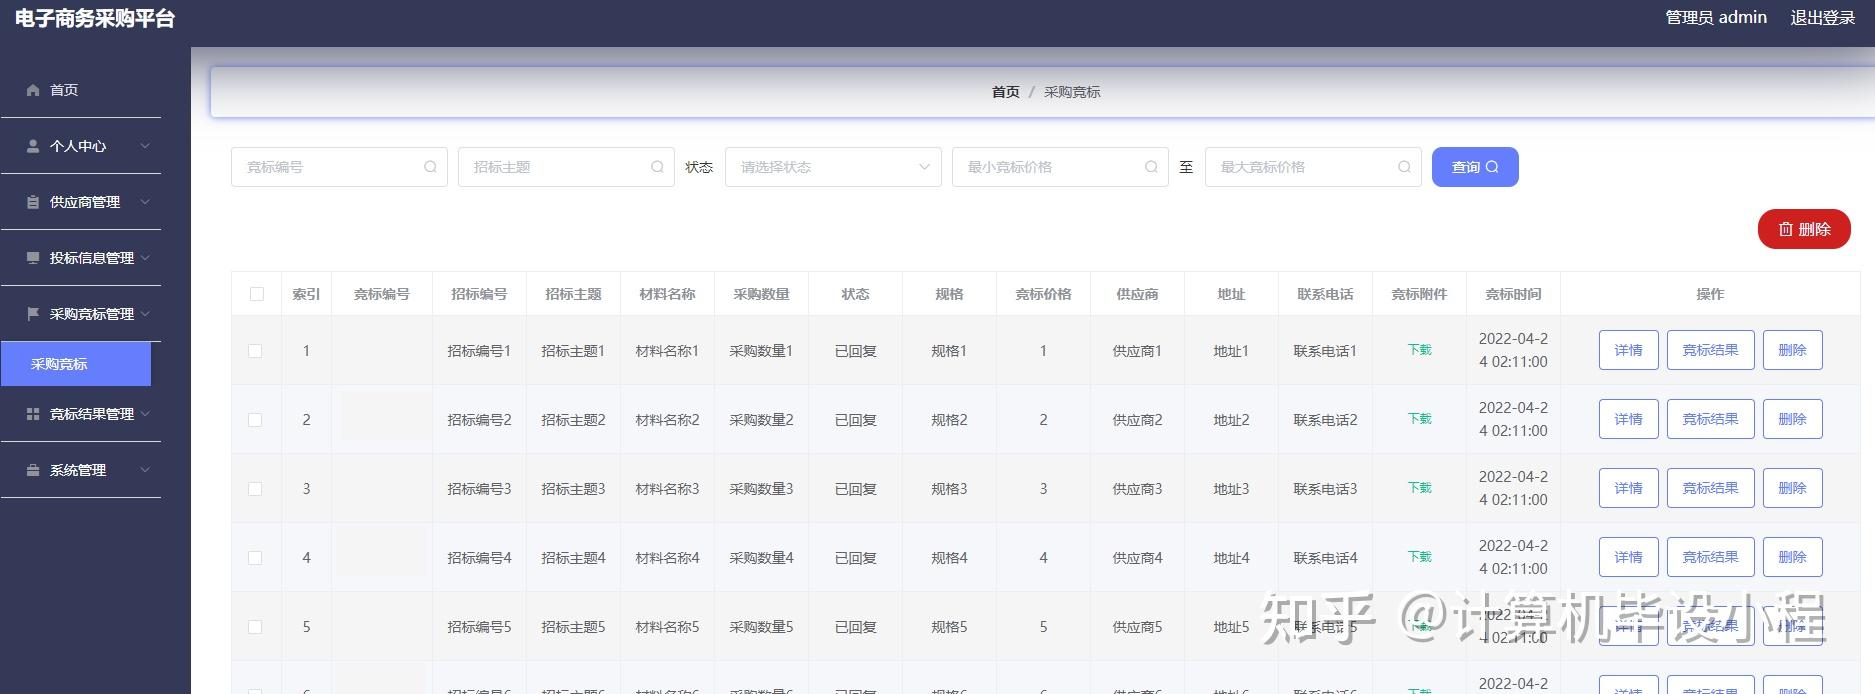Expand the 投标信息管理 menu chevron
1875x694 pixels.
(145, 258)
